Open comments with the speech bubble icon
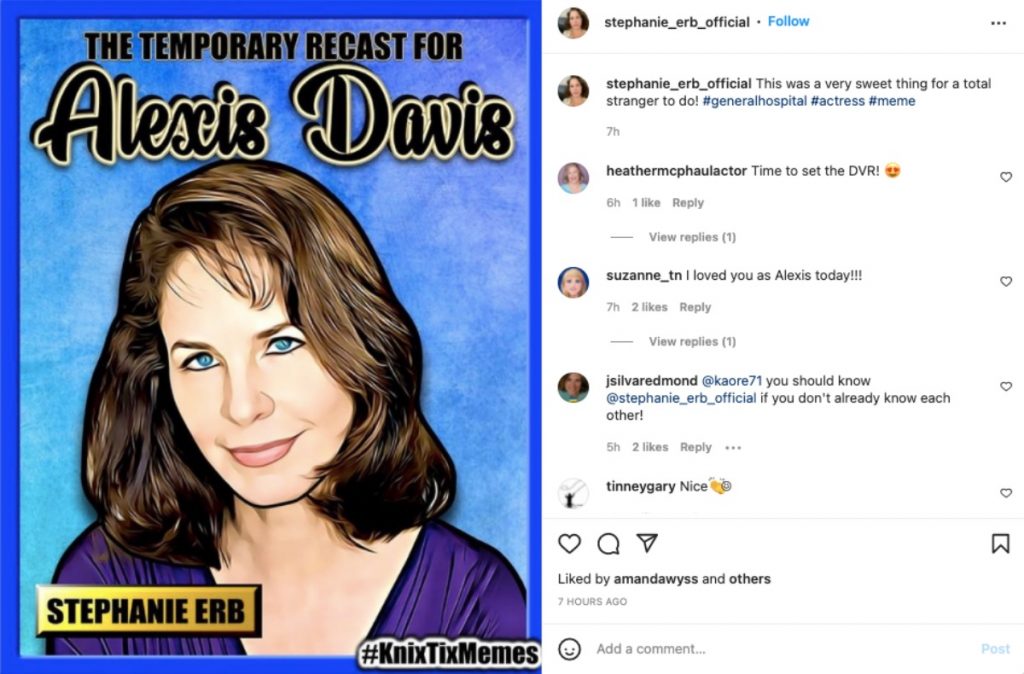 pos(609,544)
